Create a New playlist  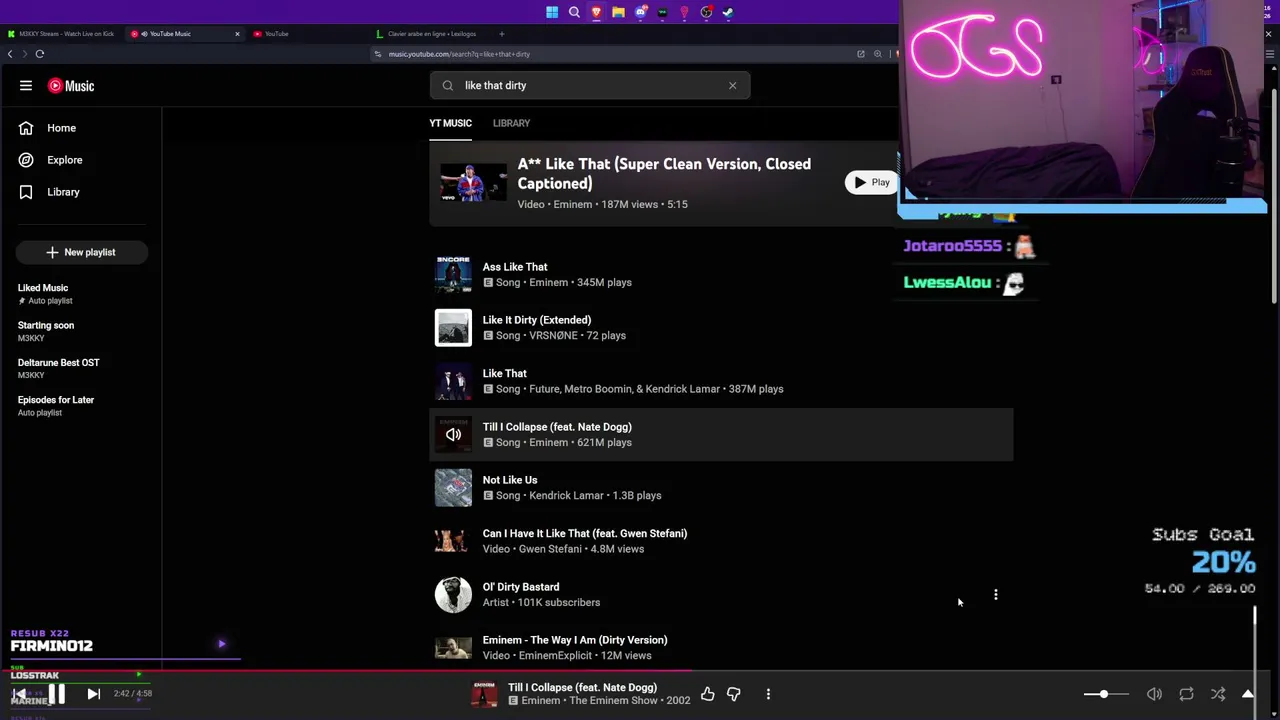tap(81, 252)
